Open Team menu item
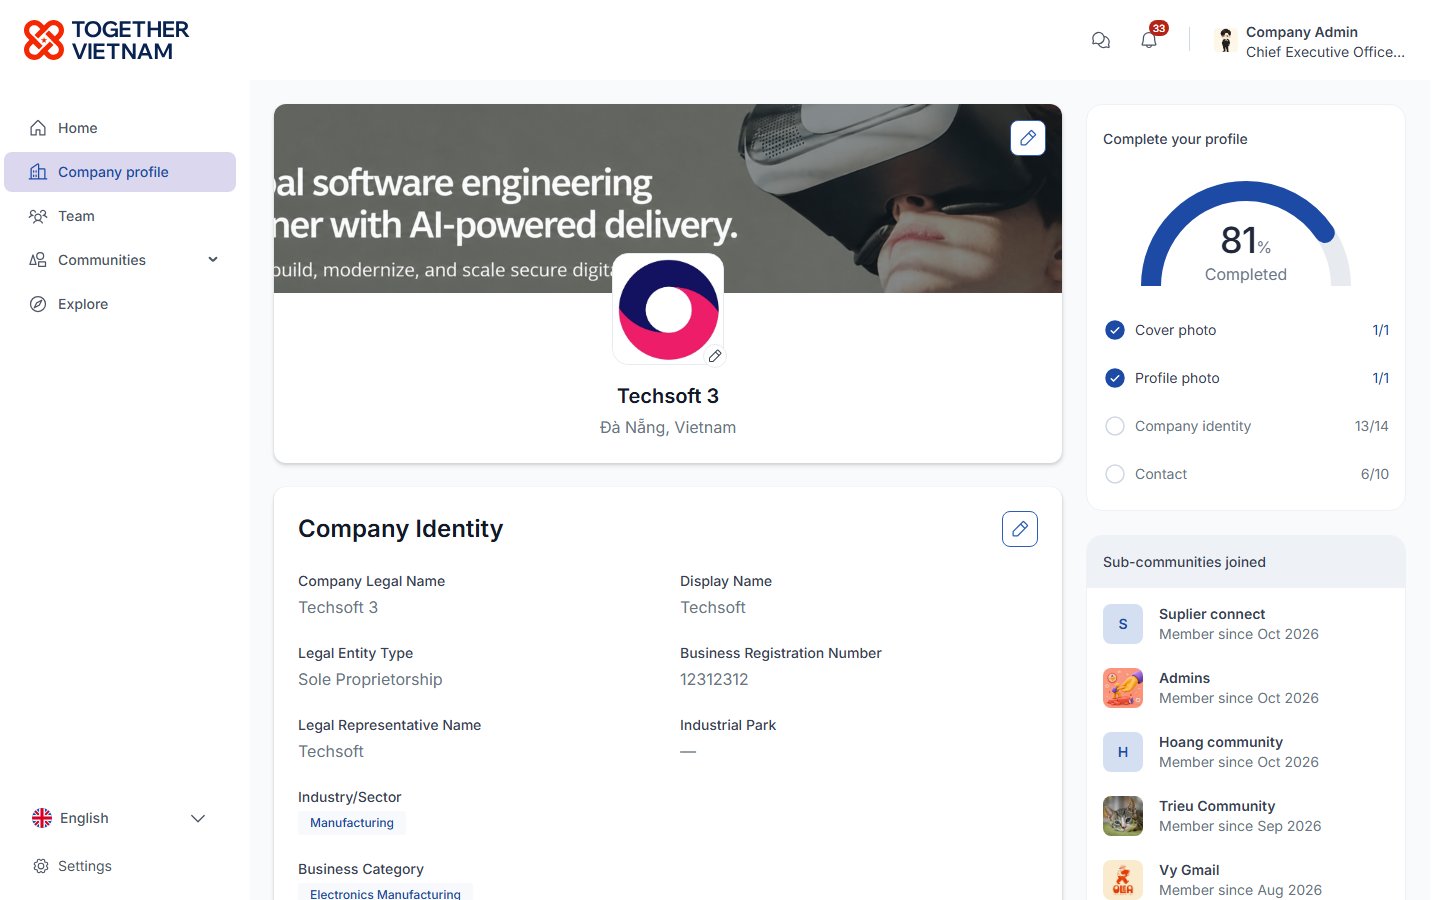Image resolution: width=1440 pixels, height=900 pixels. pos(120,216)
